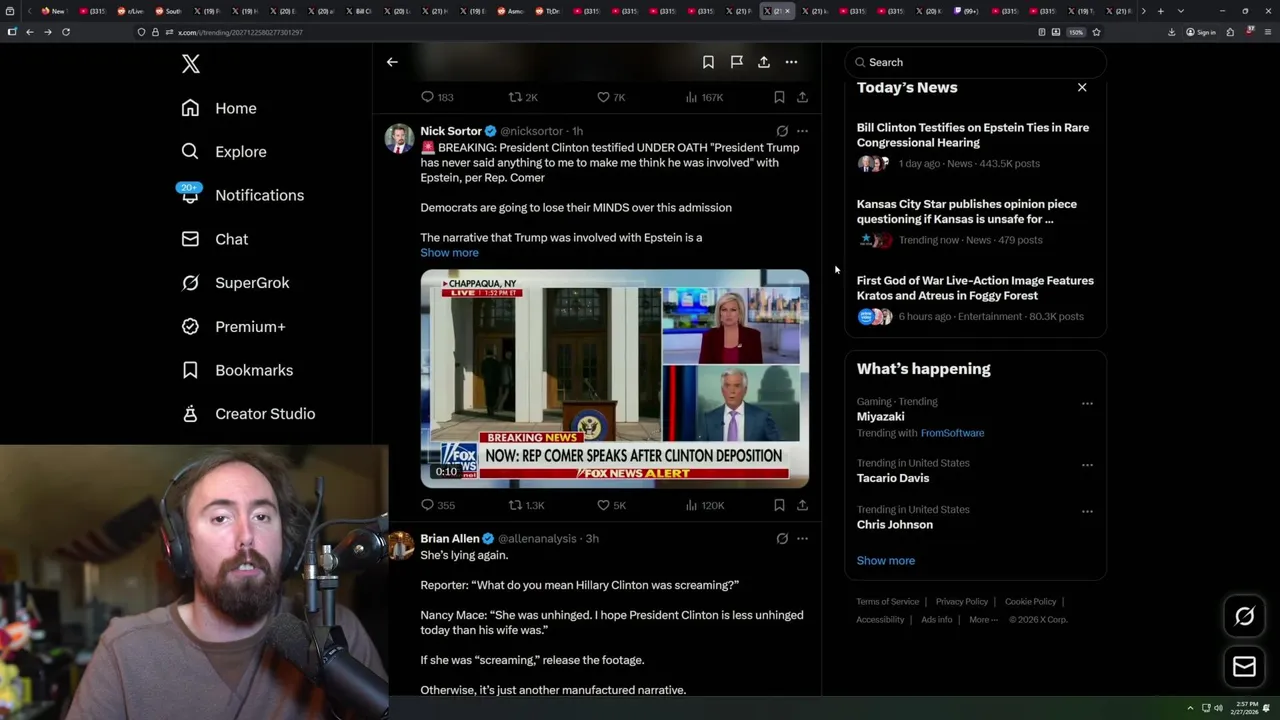The height and width of the screenshot is (720, 1280).
Task: Open Explore from the sidebar
Action: [224, 152]
